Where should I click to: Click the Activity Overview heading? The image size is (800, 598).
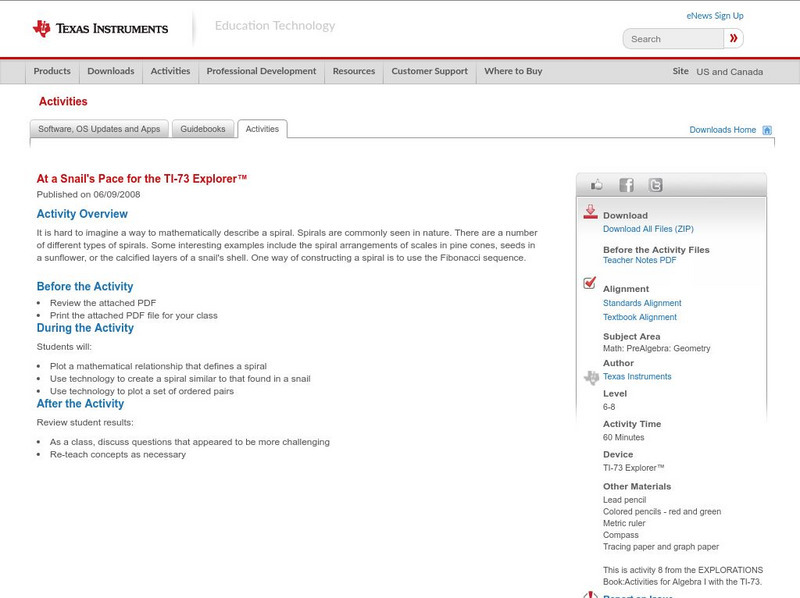point(82,214)
